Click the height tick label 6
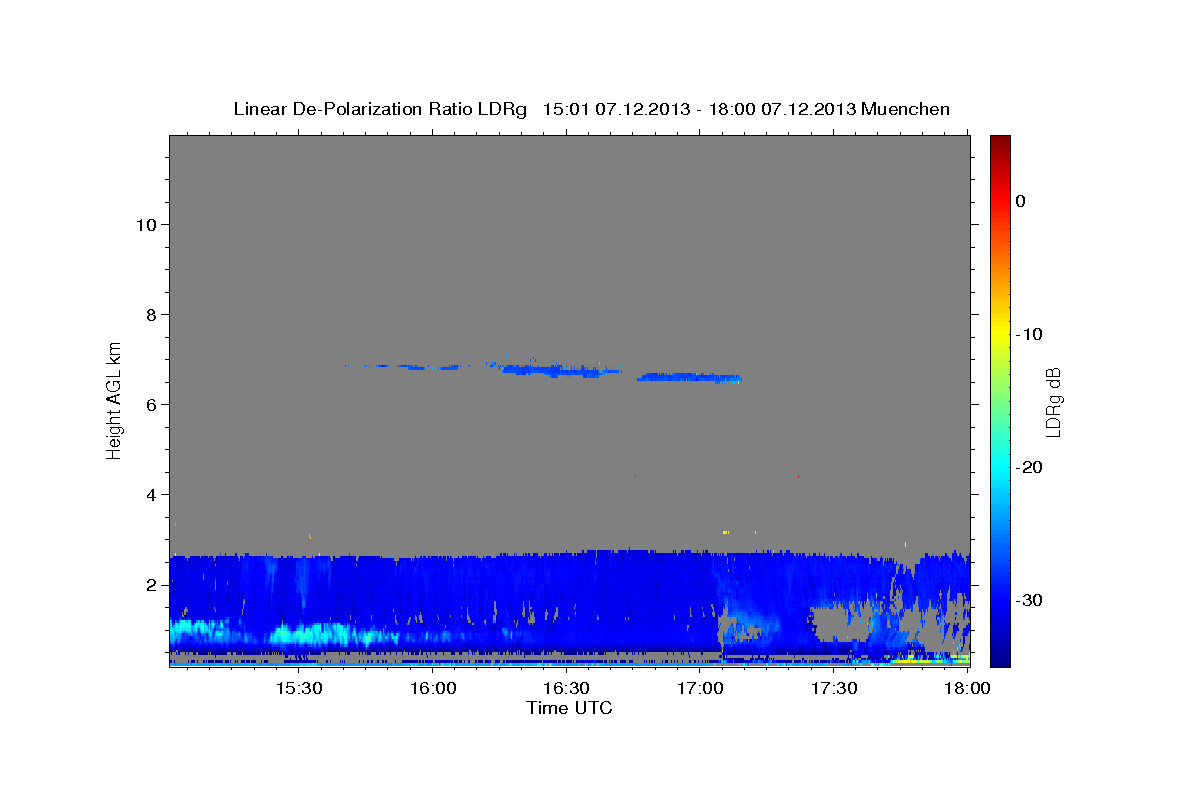This screenshot has width=1200, height=800. pos(151,404)
